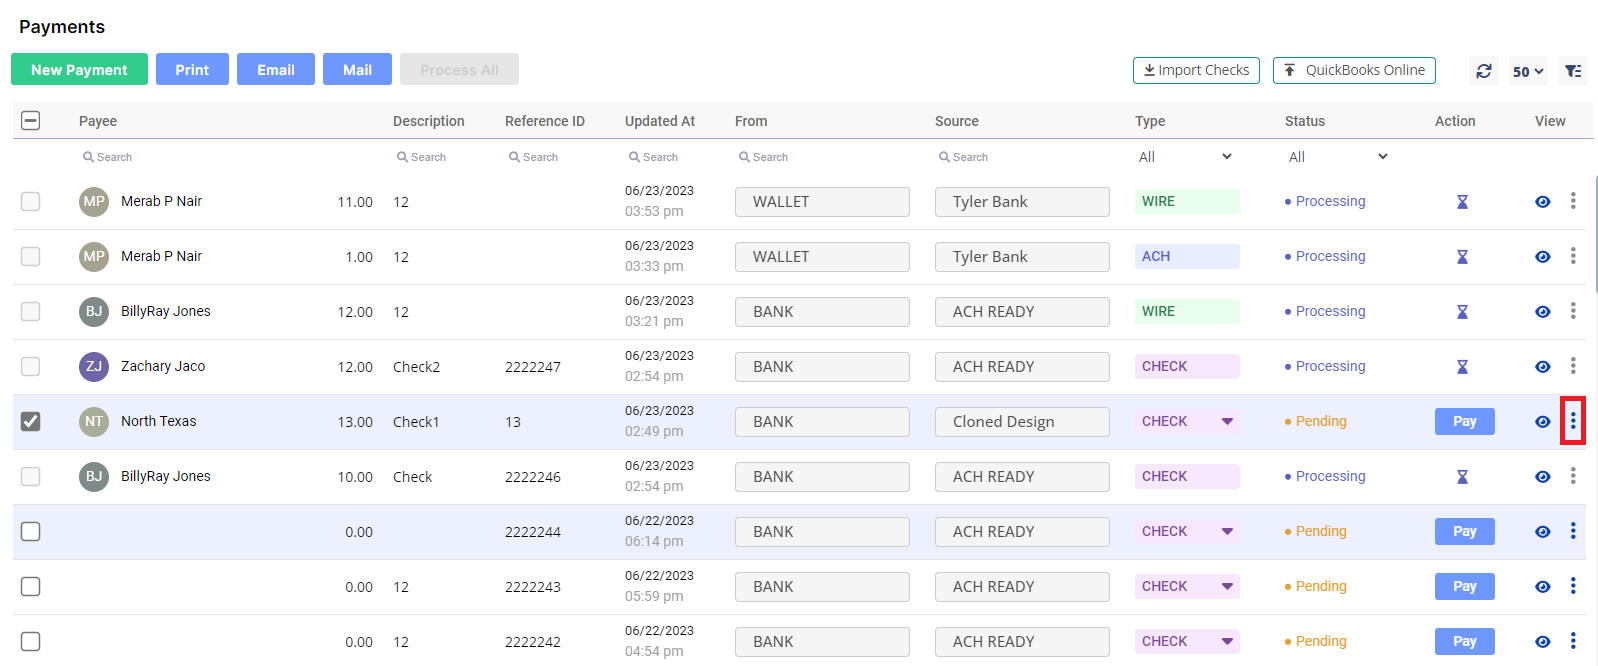This screenshot has width=1598, height=666.
Task: Check the Merab P Nair 1.00 row
Action: pyautogui.click(x=31, y=256)
